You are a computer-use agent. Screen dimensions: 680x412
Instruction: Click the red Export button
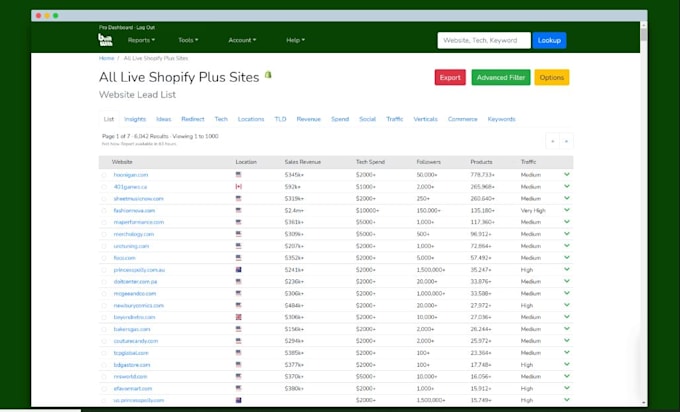click(x=450, y=78)
